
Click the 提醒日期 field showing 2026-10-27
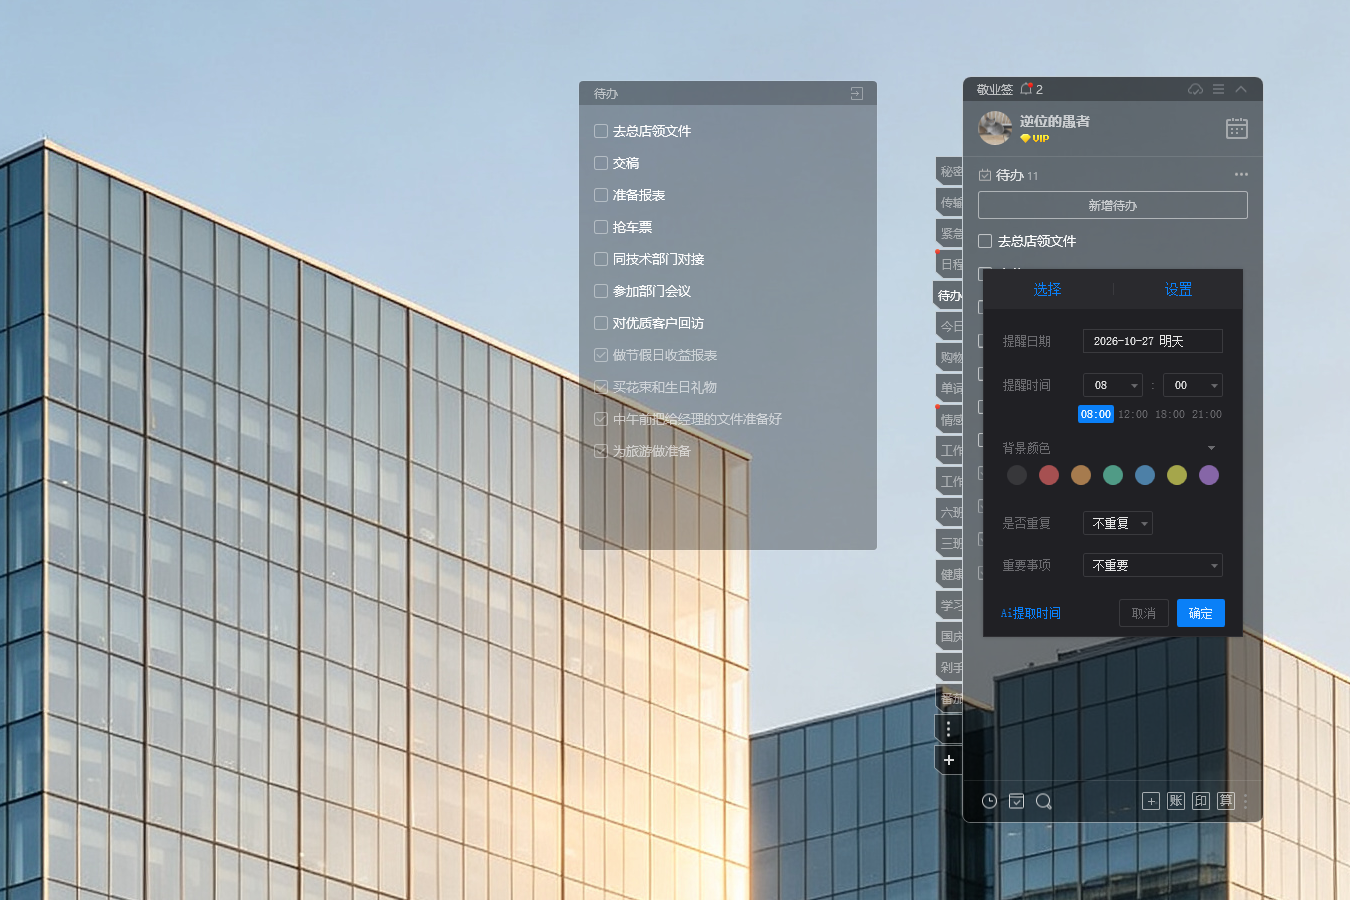[x=1153, y=341]
